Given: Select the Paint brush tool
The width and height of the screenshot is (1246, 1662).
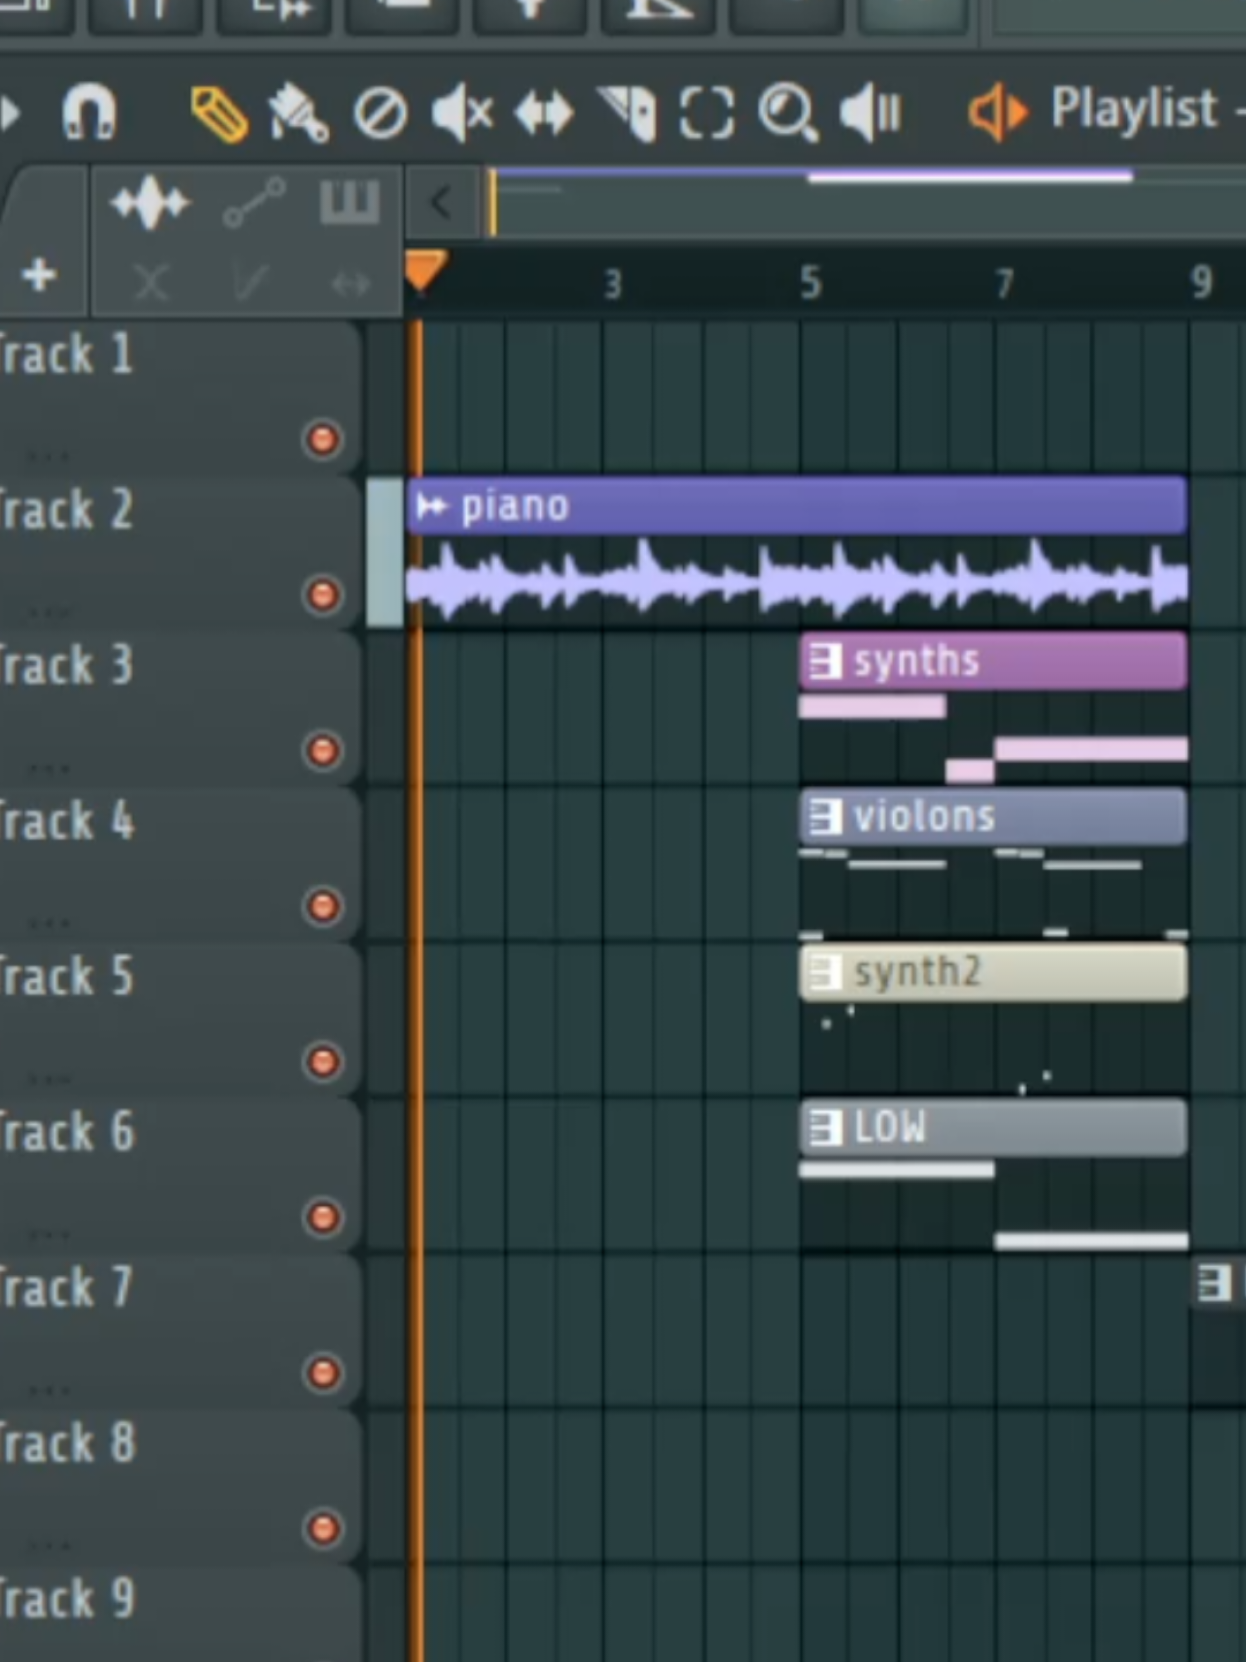Looking at the screenshot, I should pos(298,113).
